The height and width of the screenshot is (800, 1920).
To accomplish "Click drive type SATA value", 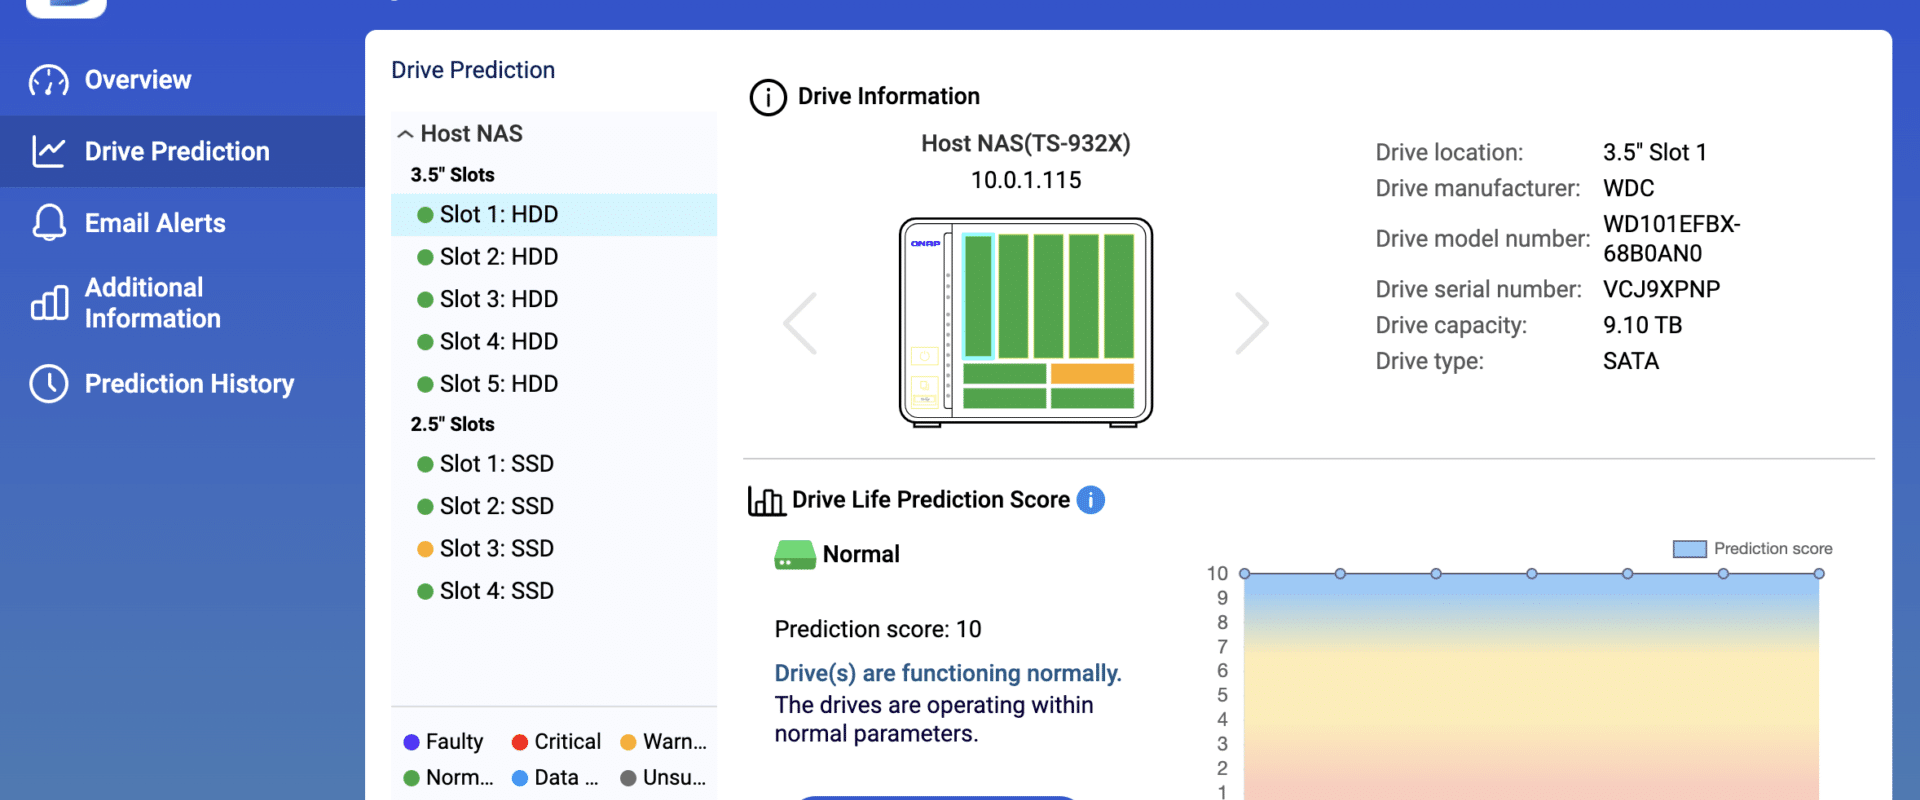I will pos(1631,362).
